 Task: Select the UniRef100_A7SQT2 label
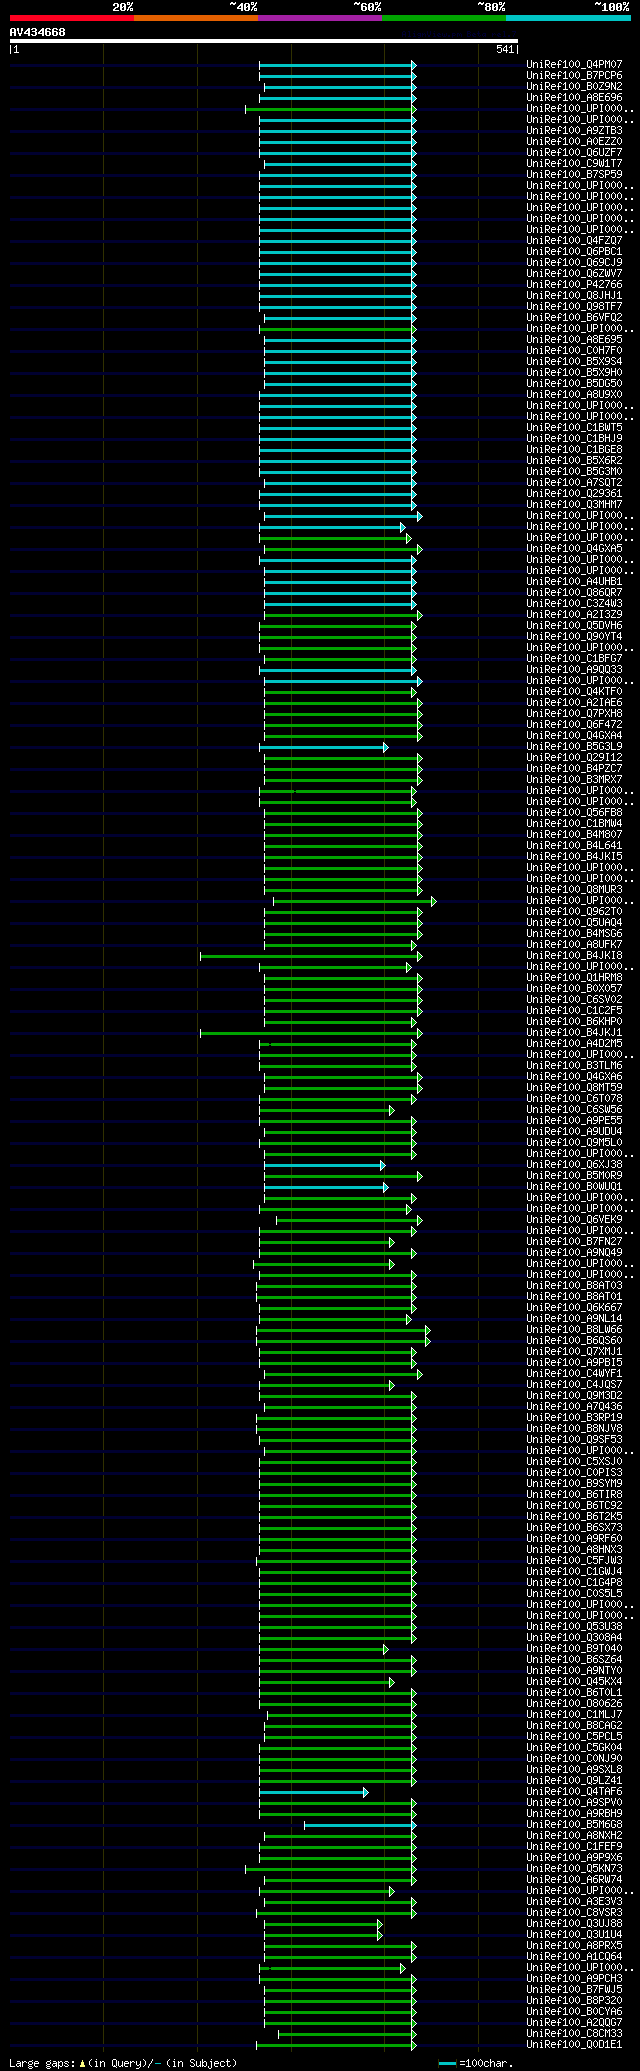(574, 482)
